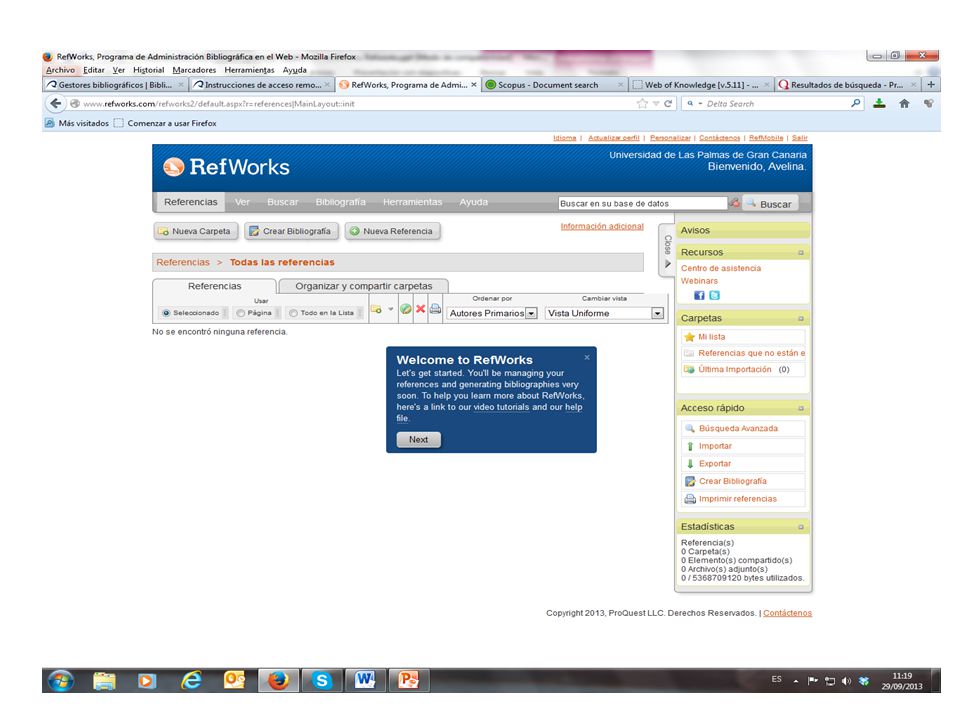Click the red X delete references icon

[421, 309]
